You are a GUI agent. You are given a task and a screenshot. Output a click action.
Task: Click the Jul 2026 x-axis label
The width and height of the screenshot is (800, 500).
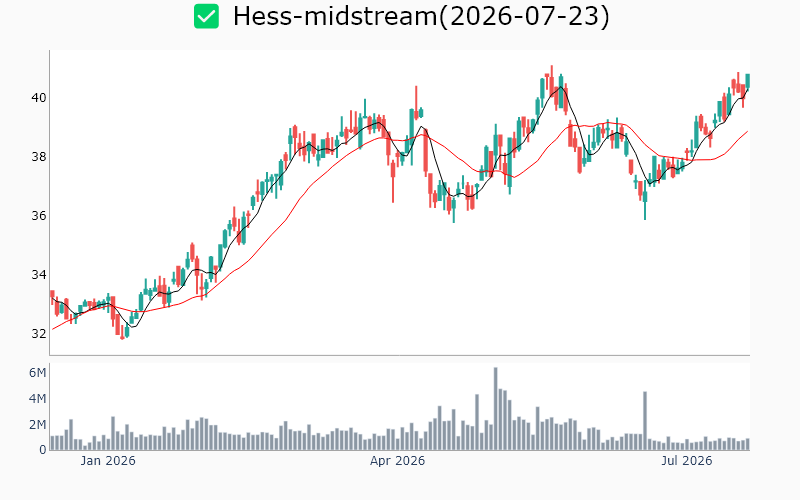click(x=687, y=461)
